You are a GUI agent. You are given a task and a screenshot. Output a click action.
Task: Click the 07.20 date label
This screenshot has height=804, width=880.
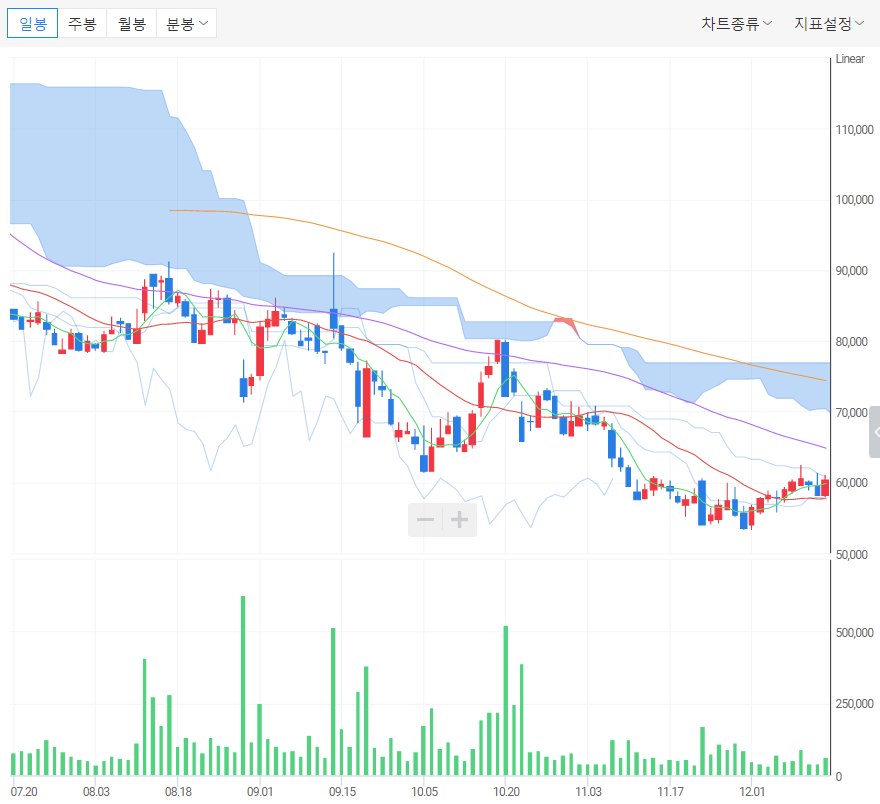[x=24, y=792]
